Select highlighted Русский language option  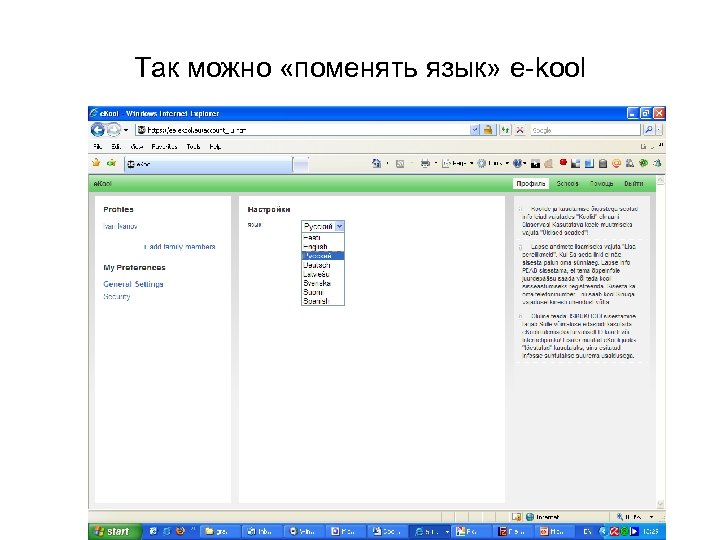323,256
